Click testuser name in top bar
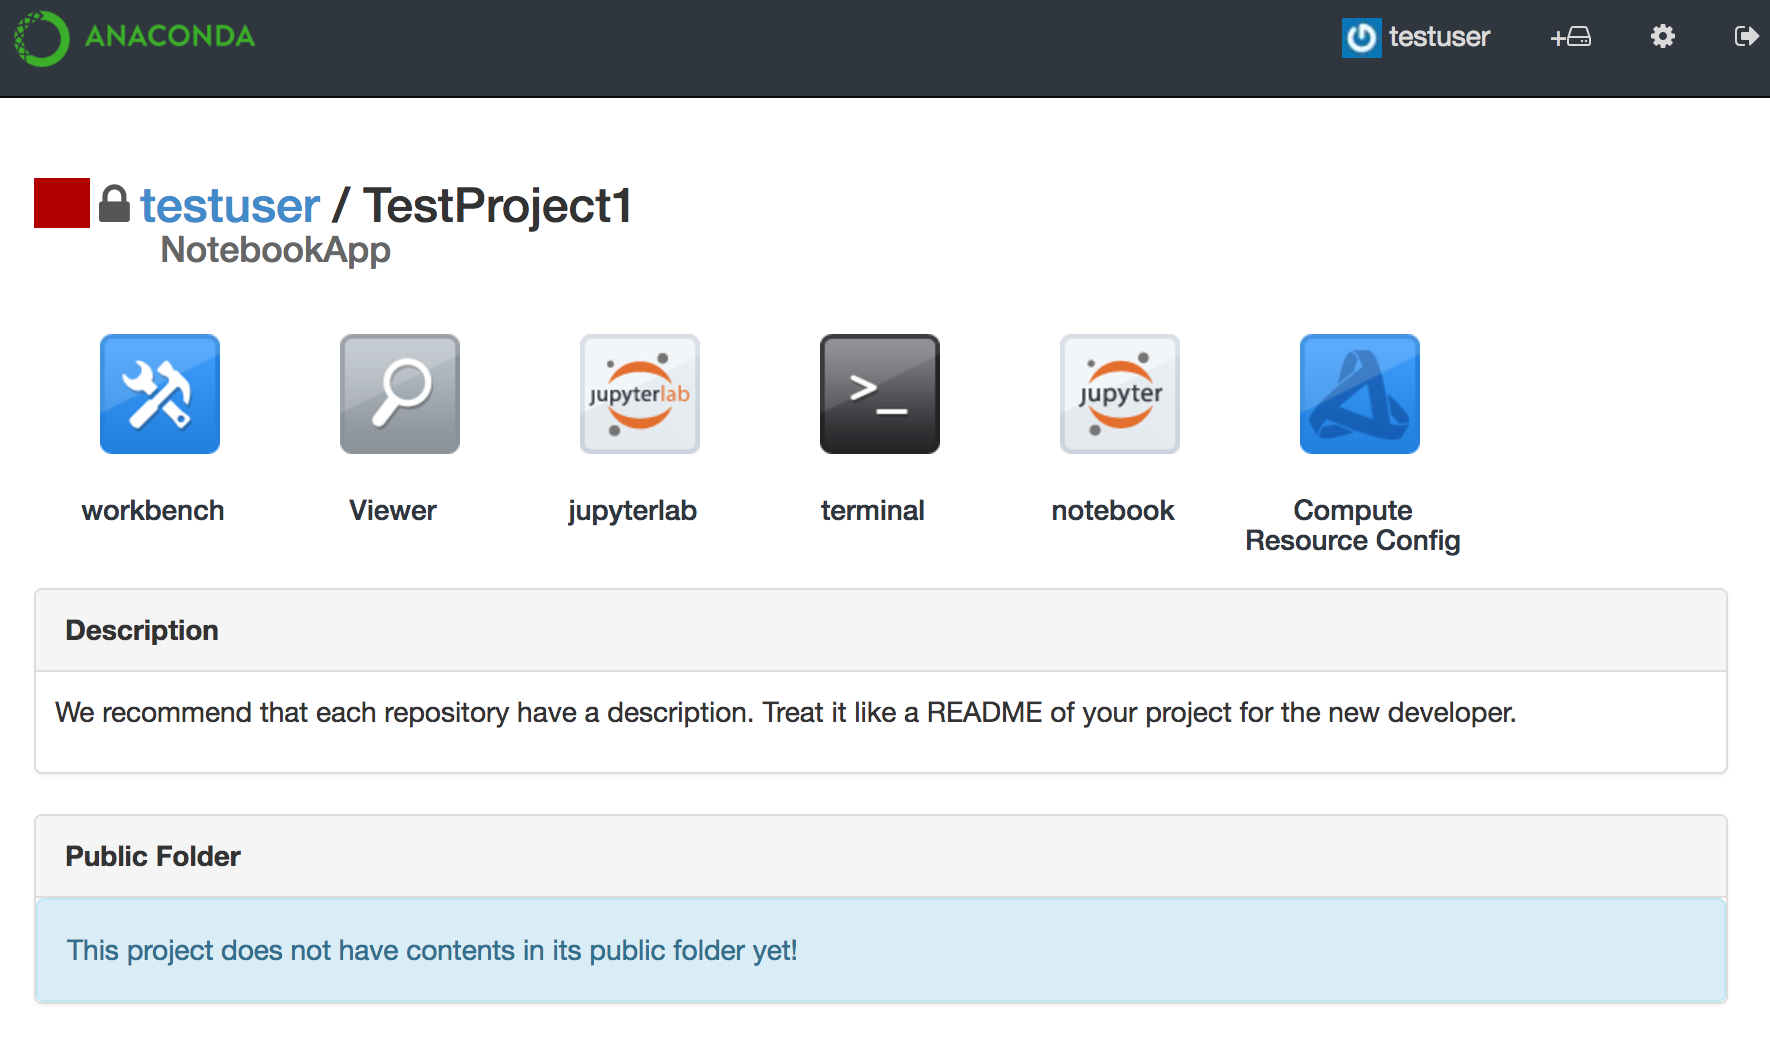This screenshot has width=1770, height=1042. coord(1439,37)
